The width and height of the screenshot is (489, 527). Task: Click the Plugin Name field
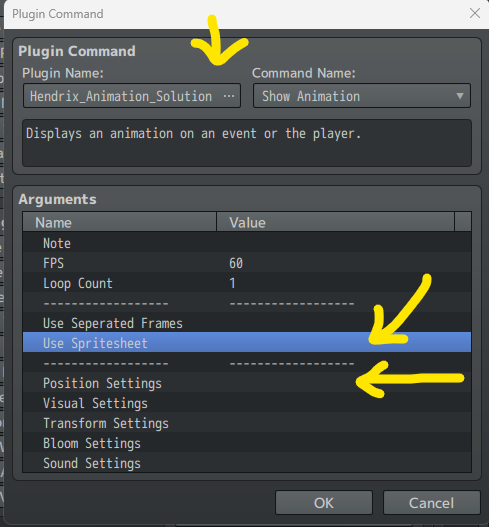tap(132, 96)
